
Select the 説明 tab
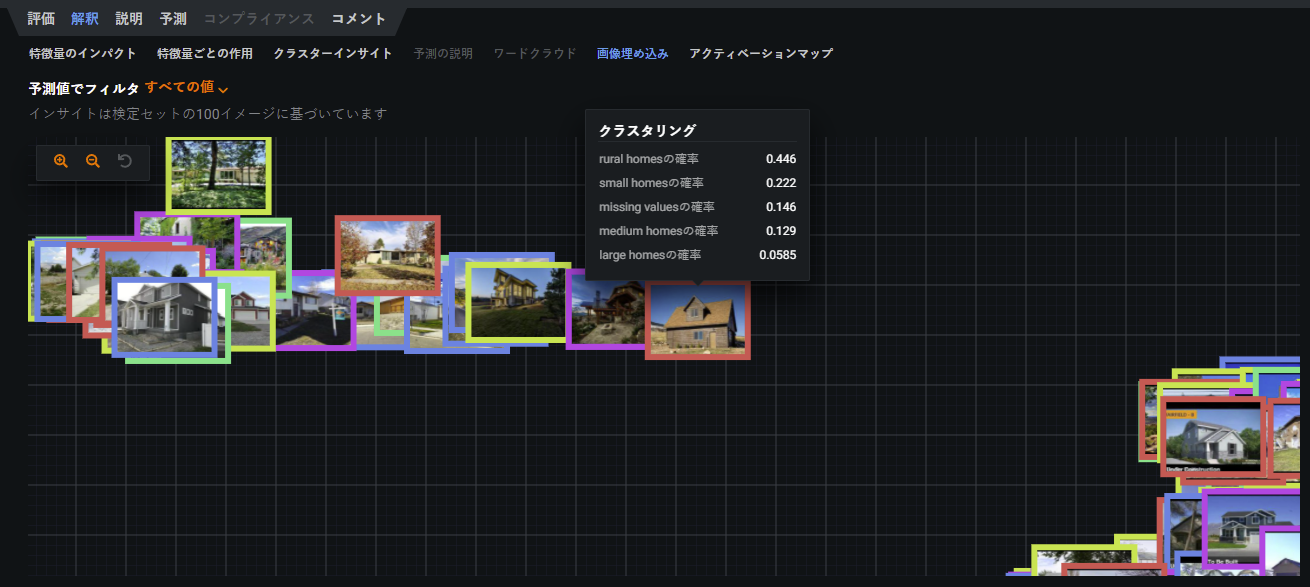(129, 19)
